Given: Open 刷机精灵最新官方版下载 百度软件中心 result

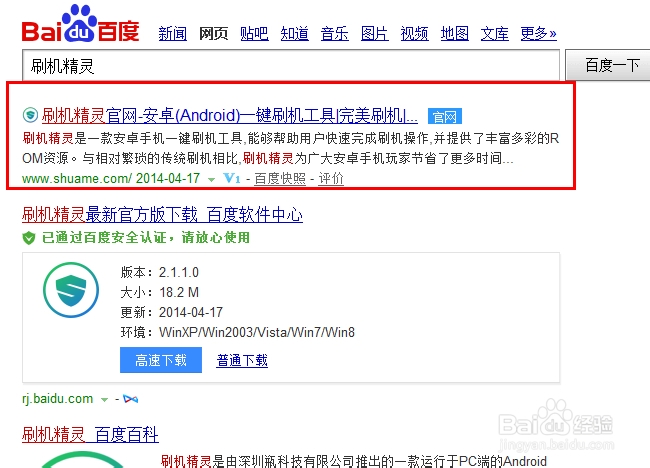Looking at the screenshot, I should pos(162,215).
